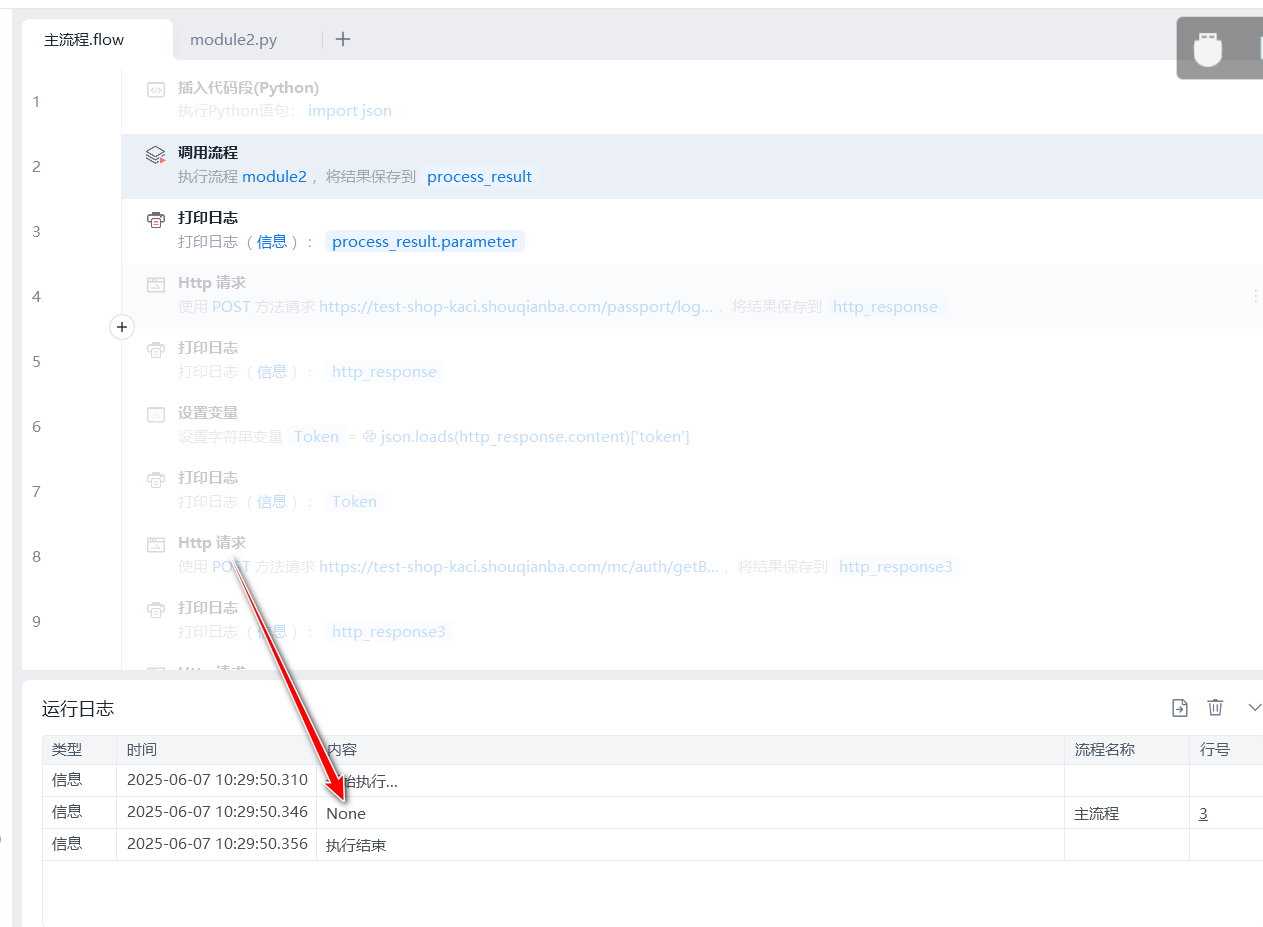
Task: Click the printer icon on line 5
Action: [x=155, y=350]
